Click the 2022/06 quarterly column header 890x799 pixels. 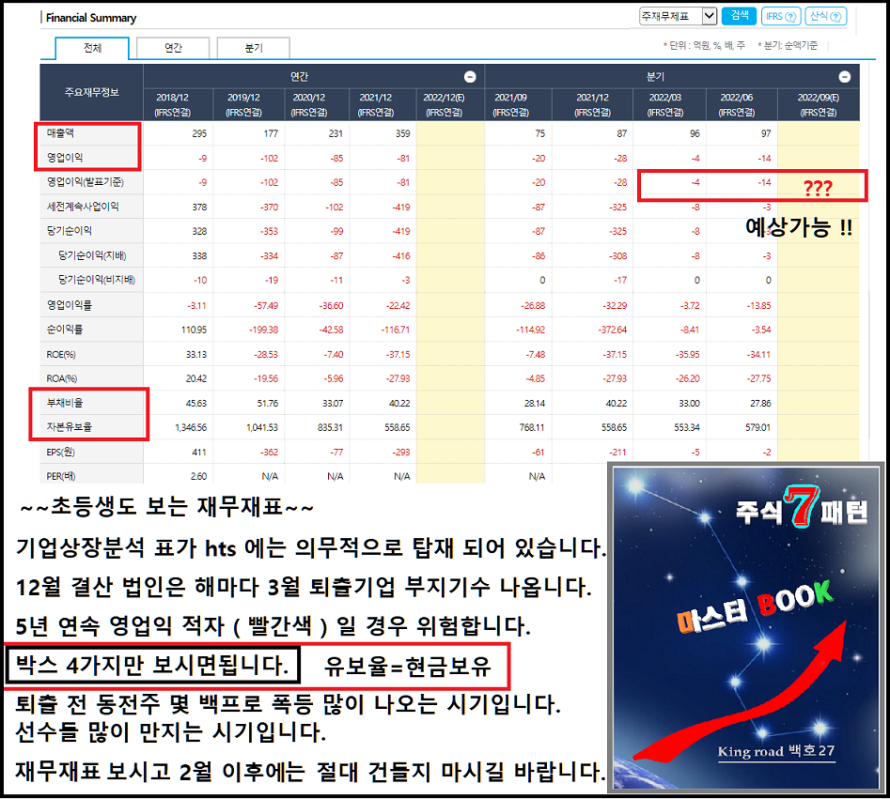pos(741,104)
